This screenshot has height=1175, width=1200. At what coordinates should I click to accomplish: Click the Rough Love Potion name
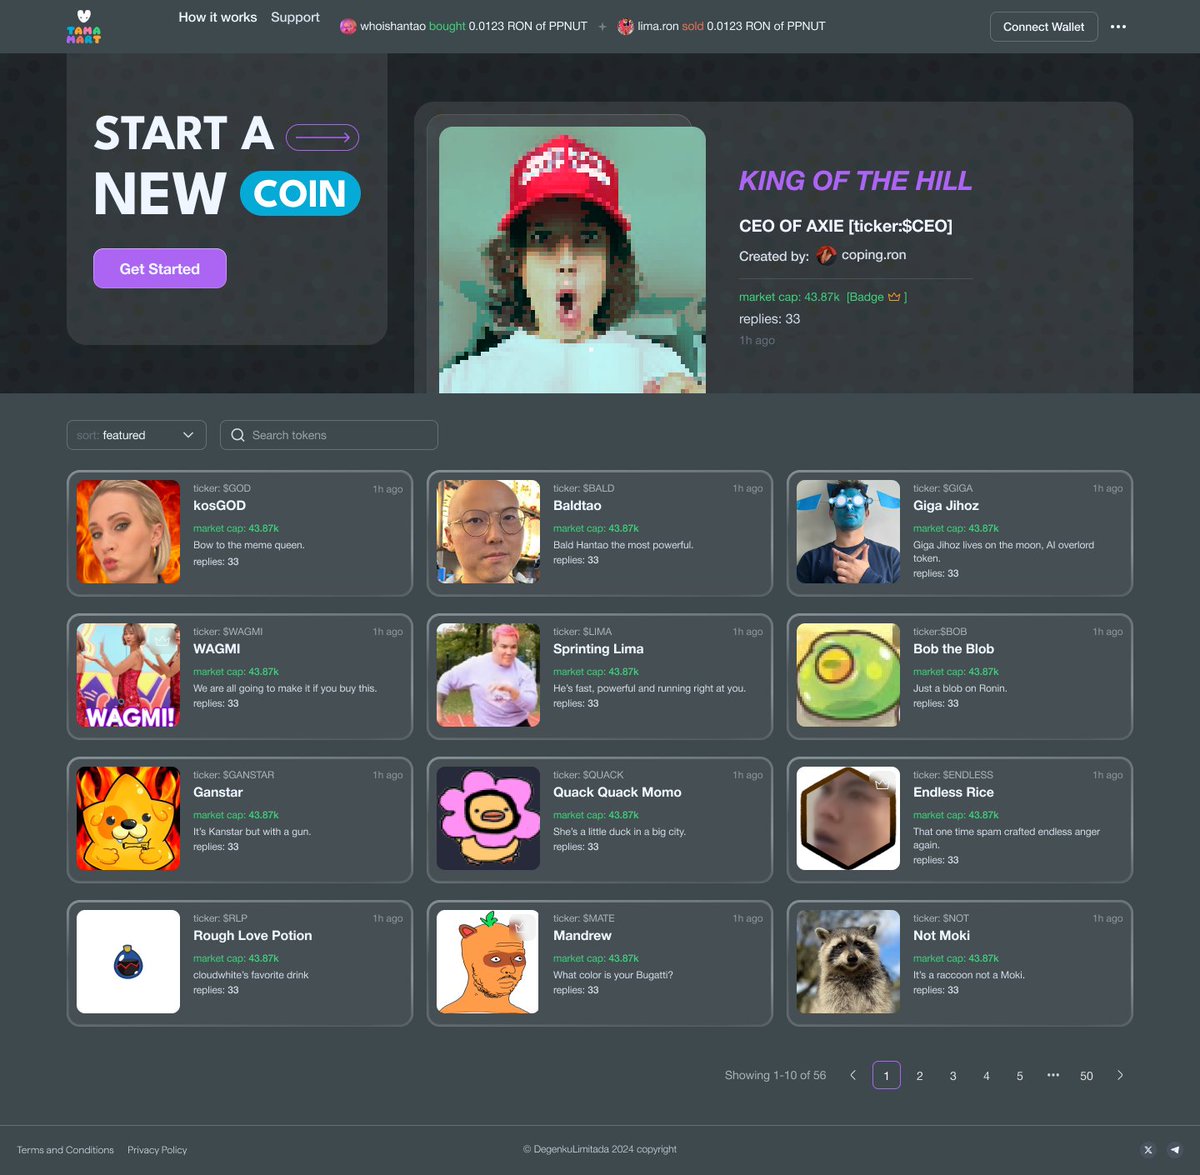pyautogui.click(x=252, y=936)
